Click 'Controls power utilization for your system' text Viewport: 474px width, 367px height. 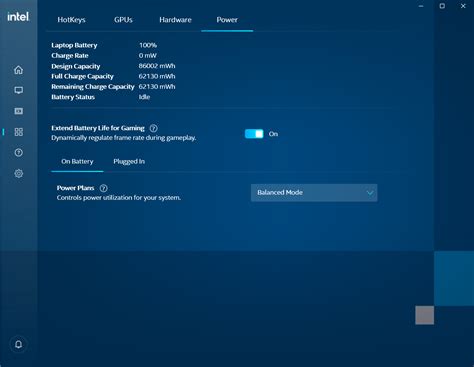(x=119, y=198)
